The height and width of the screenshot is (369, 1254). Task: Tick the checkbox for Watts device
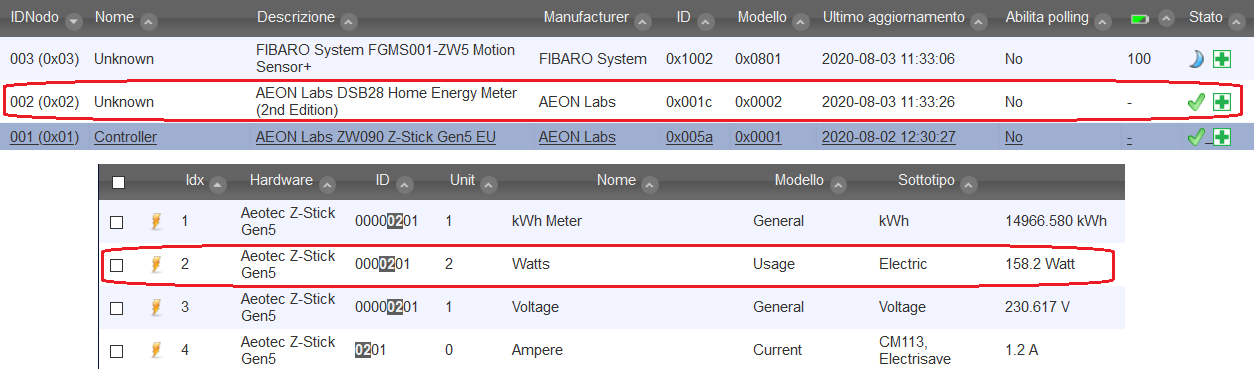117,265
